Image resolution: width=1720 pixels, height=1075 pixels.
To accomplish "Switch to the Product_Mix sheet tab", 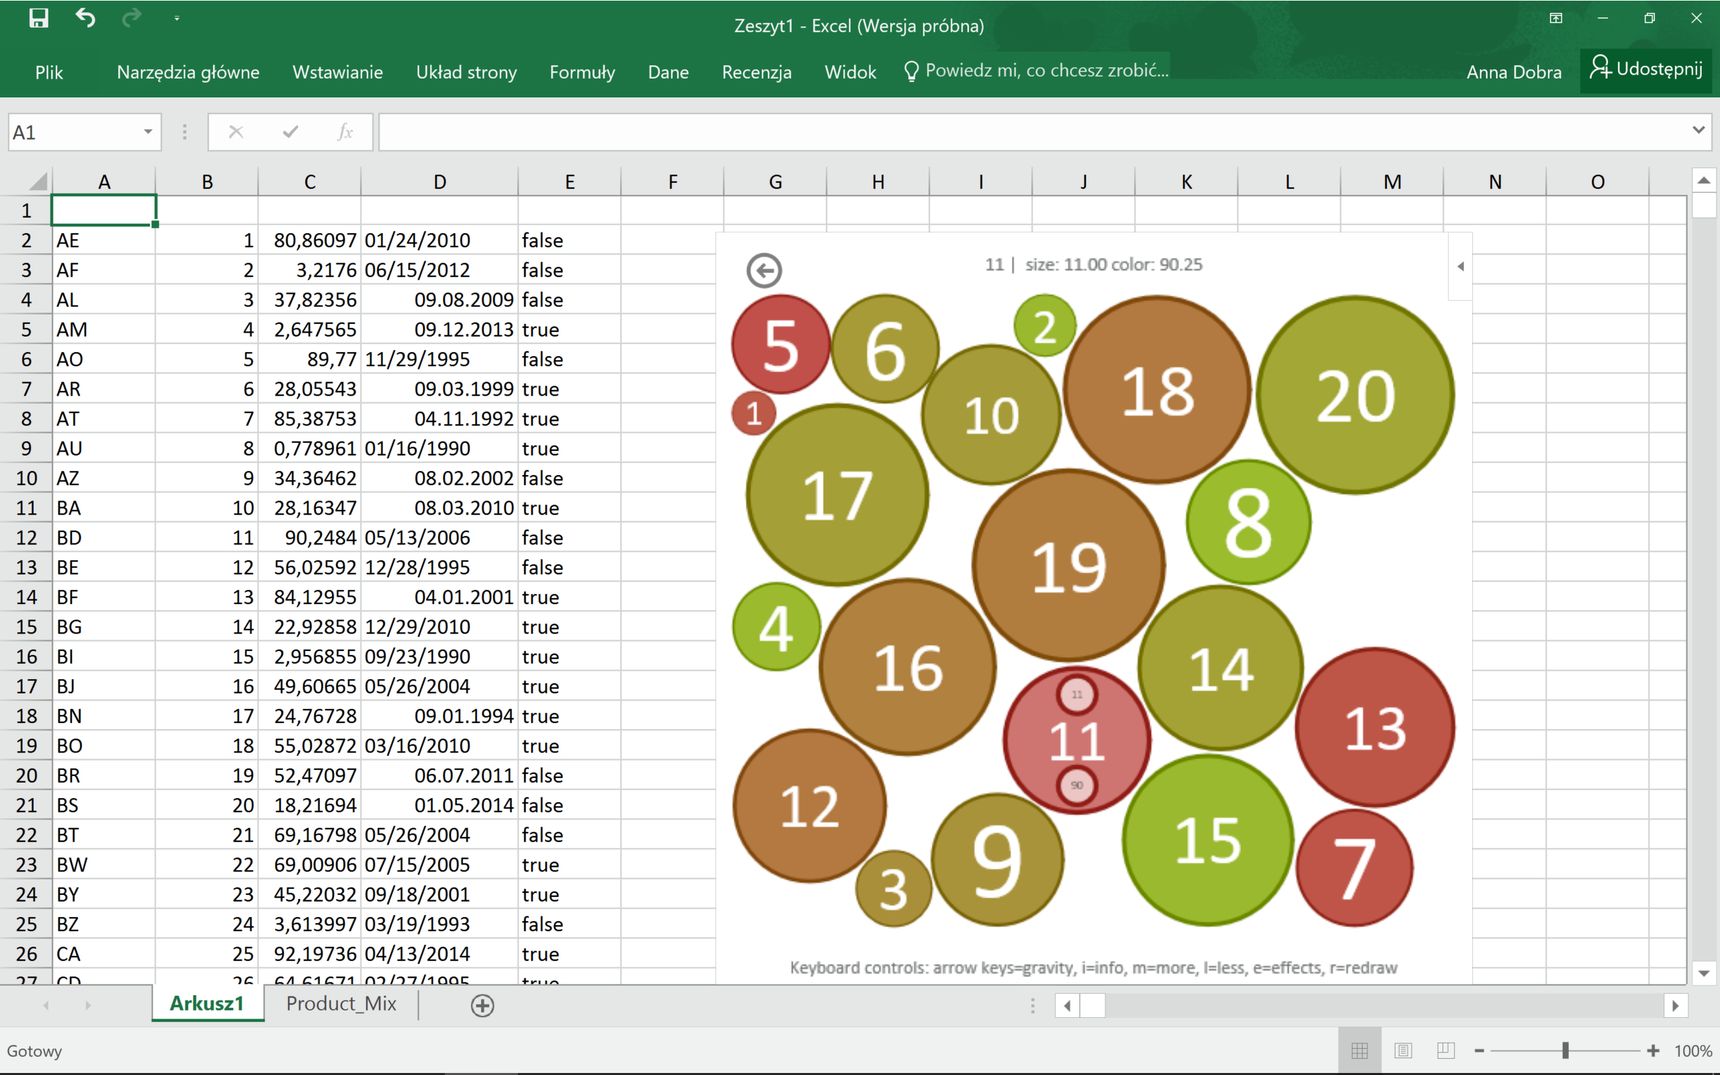I will [x=341, y=1004].
